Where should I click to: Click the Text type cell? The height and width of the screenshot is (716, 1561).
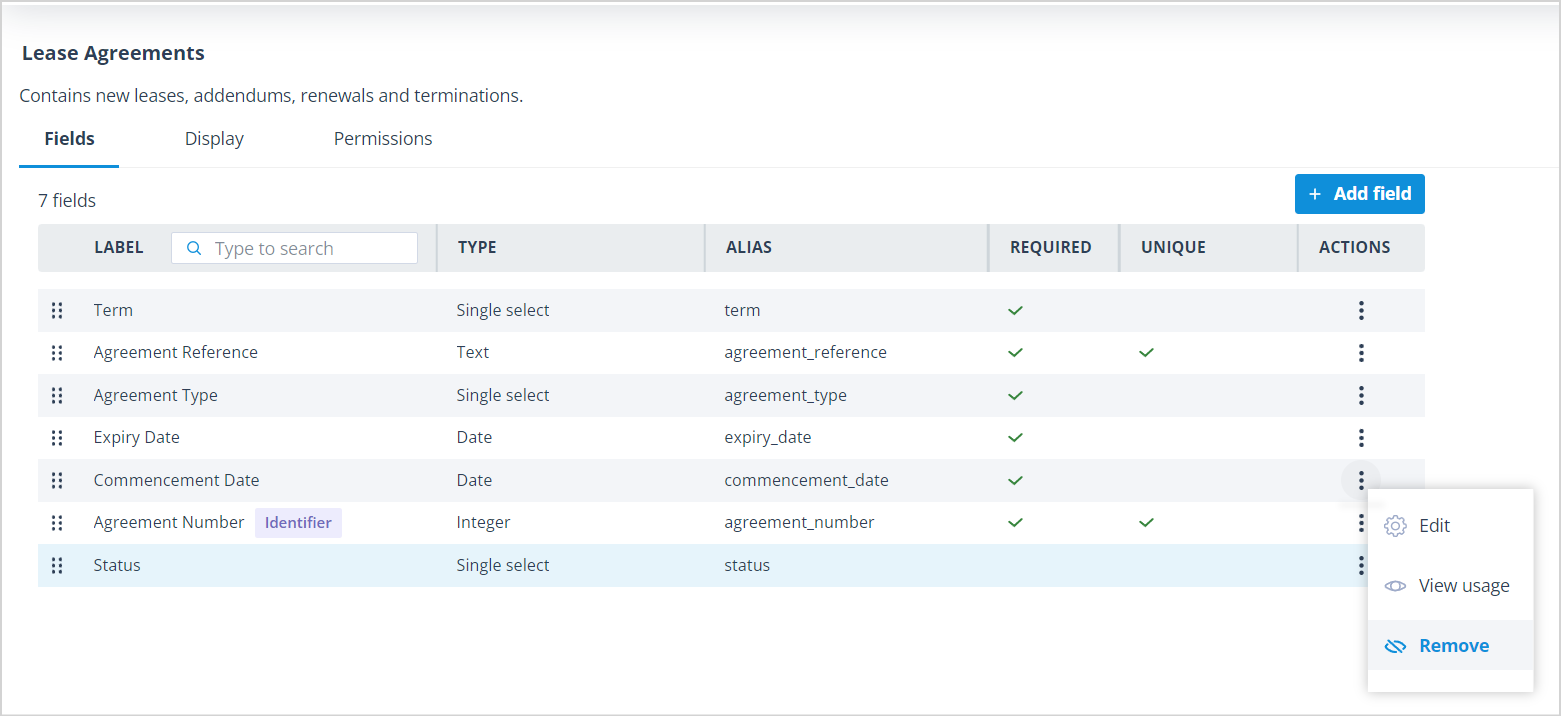click(473, 352)
